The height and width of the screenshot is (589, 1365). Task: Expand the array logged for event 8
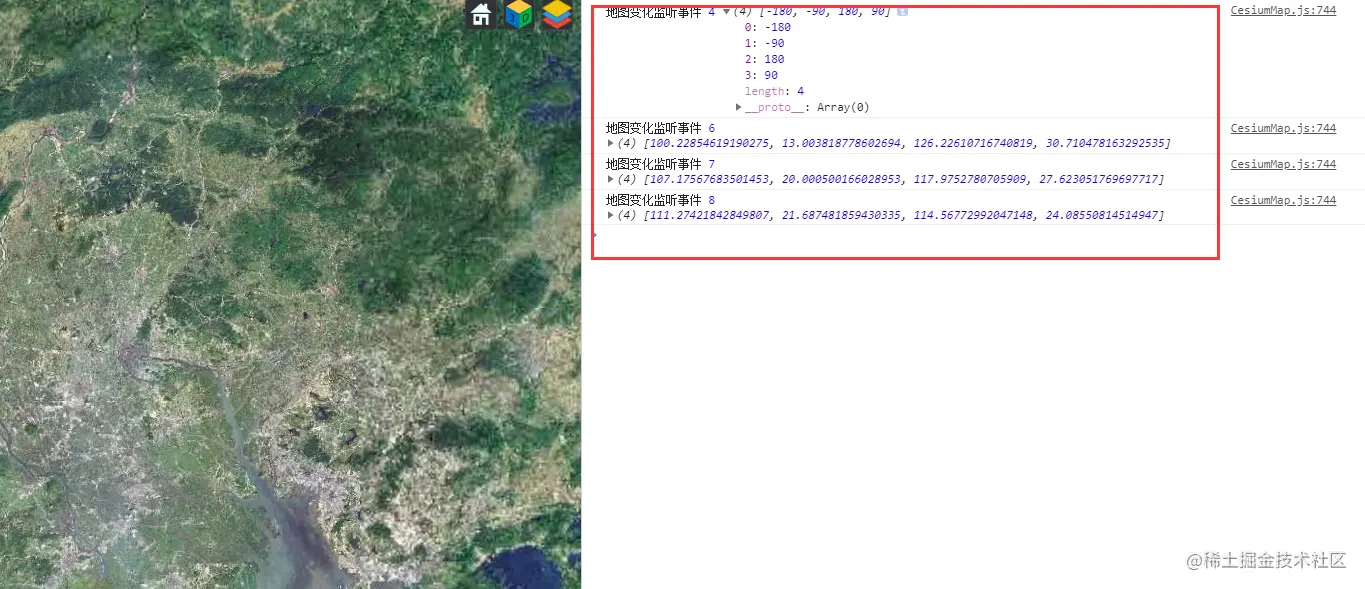click(x=611, y=215)
